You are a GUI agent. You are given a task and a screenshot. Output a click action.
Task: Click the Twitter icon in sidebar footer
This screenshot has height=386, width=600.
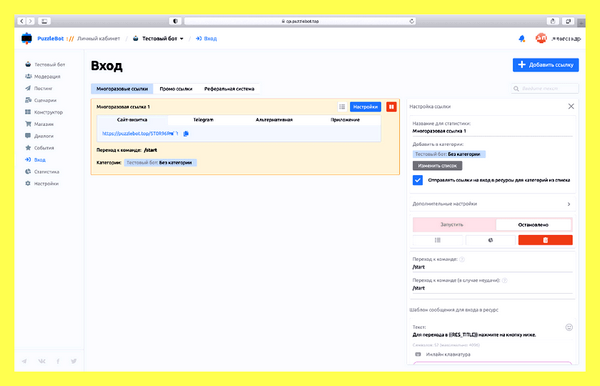[x=74, y=361]
